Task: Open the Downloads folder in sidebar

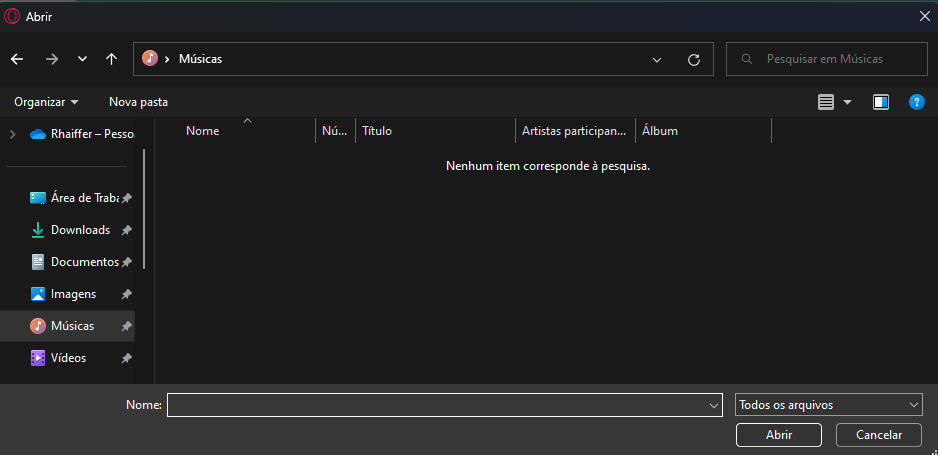Action: point(80,230)
